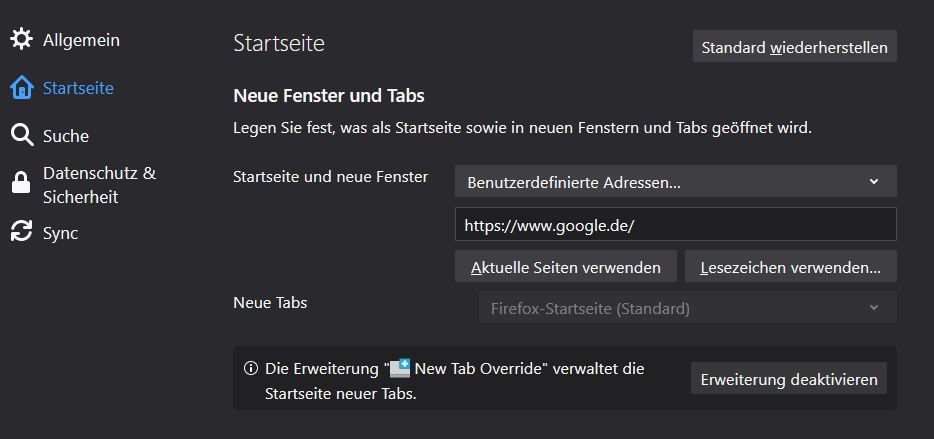Image resolution: width=934 pixels, height=439 pixels.
Task: Click Aktuelle Seiten verwenden
Action: 566,267
